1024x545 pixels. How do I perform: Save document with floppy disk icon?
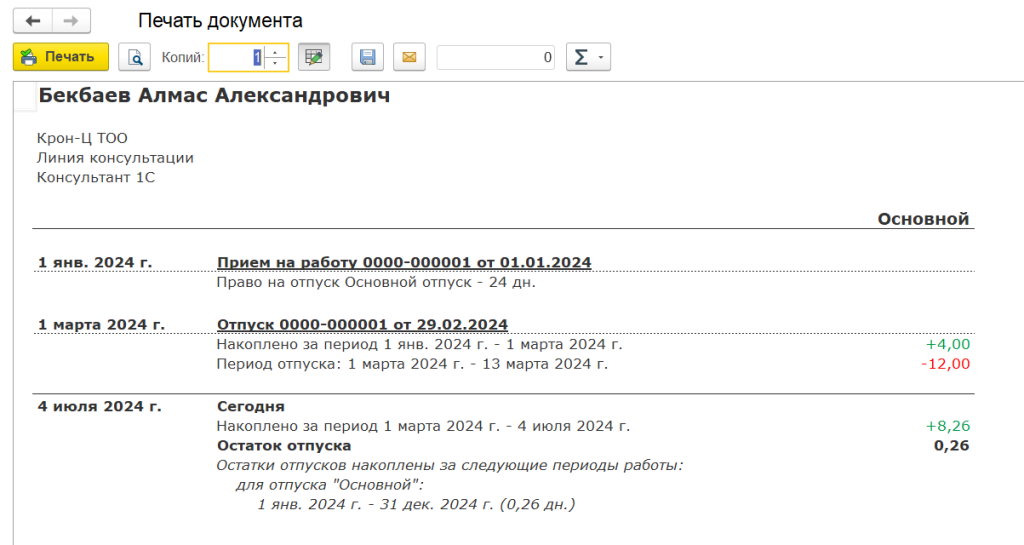(367, 57)
